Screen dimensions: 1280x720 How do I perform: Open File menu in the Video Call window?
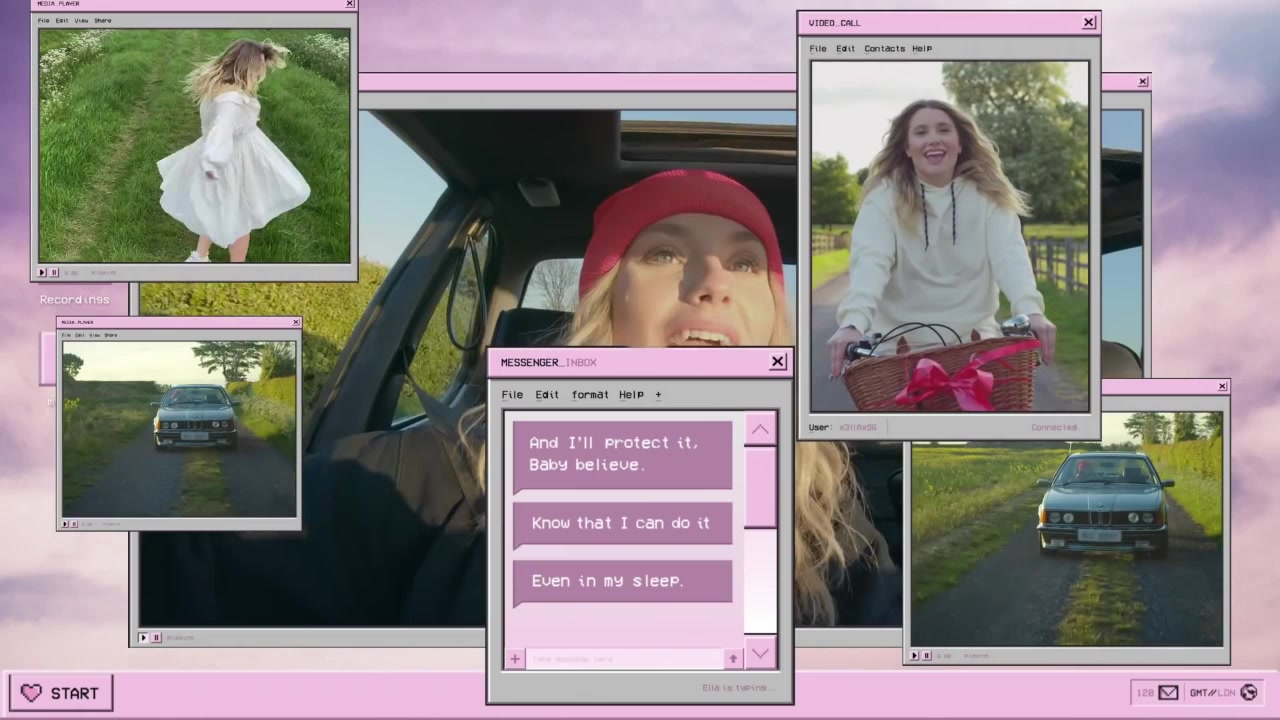(818, 48)
